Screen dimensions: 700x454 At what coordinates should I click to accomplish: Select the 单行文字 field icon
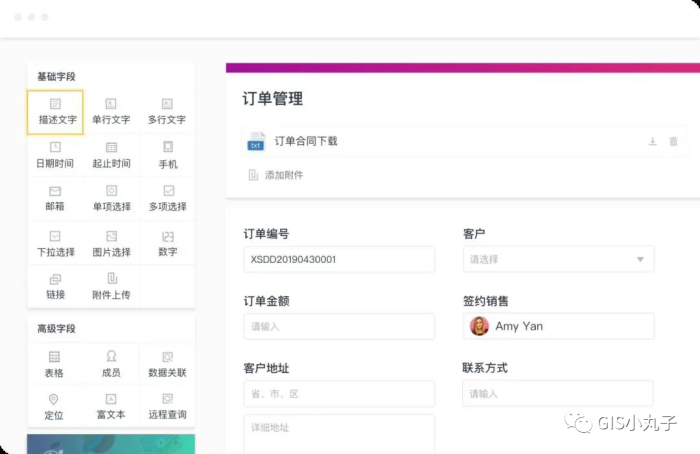click(x=111, y=104)
